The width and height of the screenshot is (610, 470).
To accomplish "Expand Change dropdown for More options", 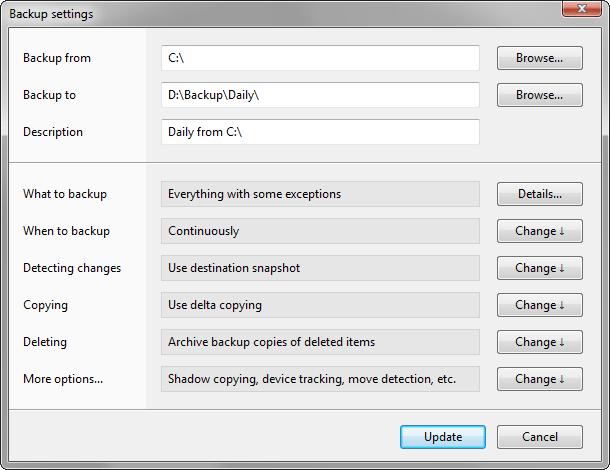I will [539, 379].
